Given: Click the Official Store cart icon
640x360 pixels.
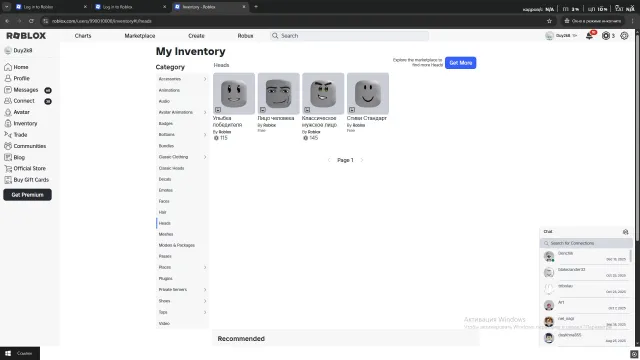Looking at the screenshot, I should [8, 169].
